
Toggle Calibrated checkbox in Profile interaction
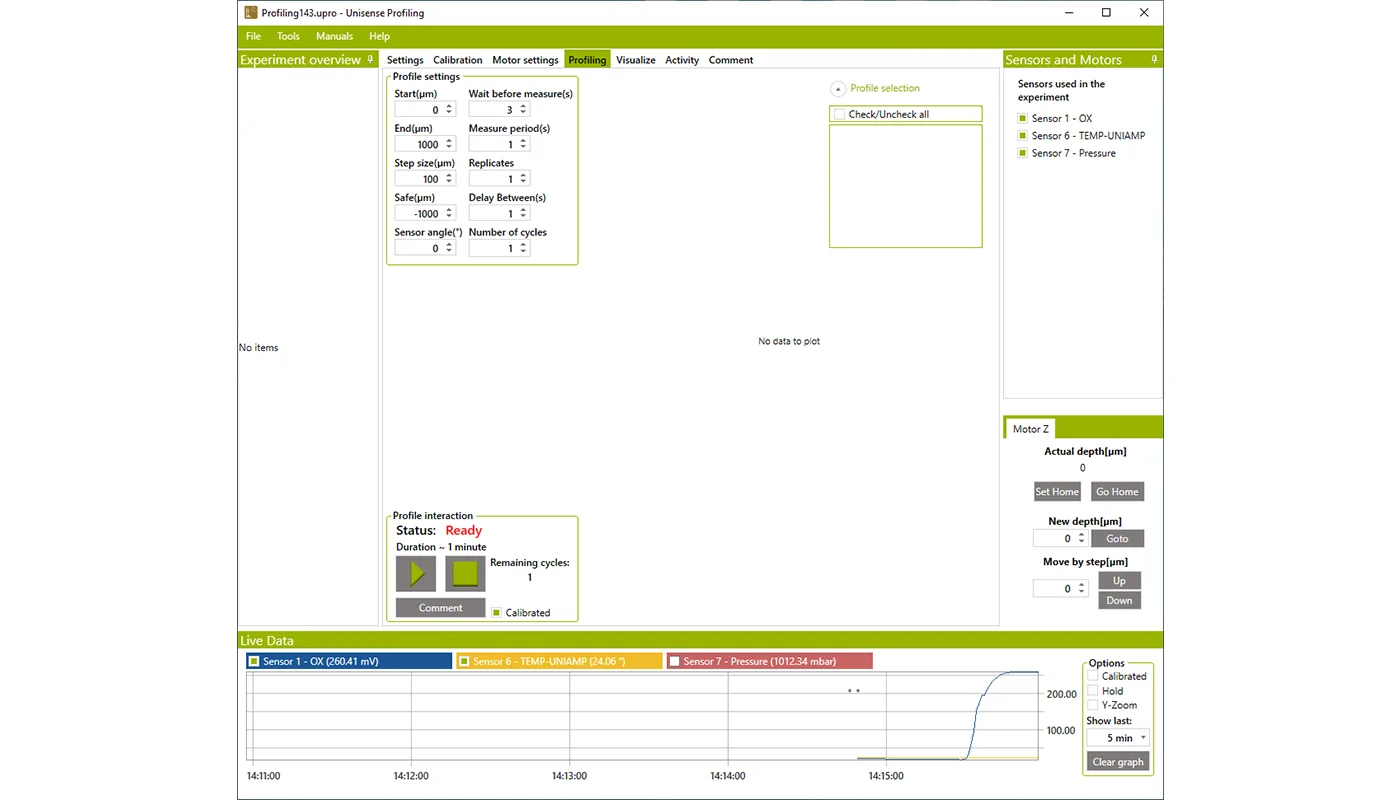point(497,612)
